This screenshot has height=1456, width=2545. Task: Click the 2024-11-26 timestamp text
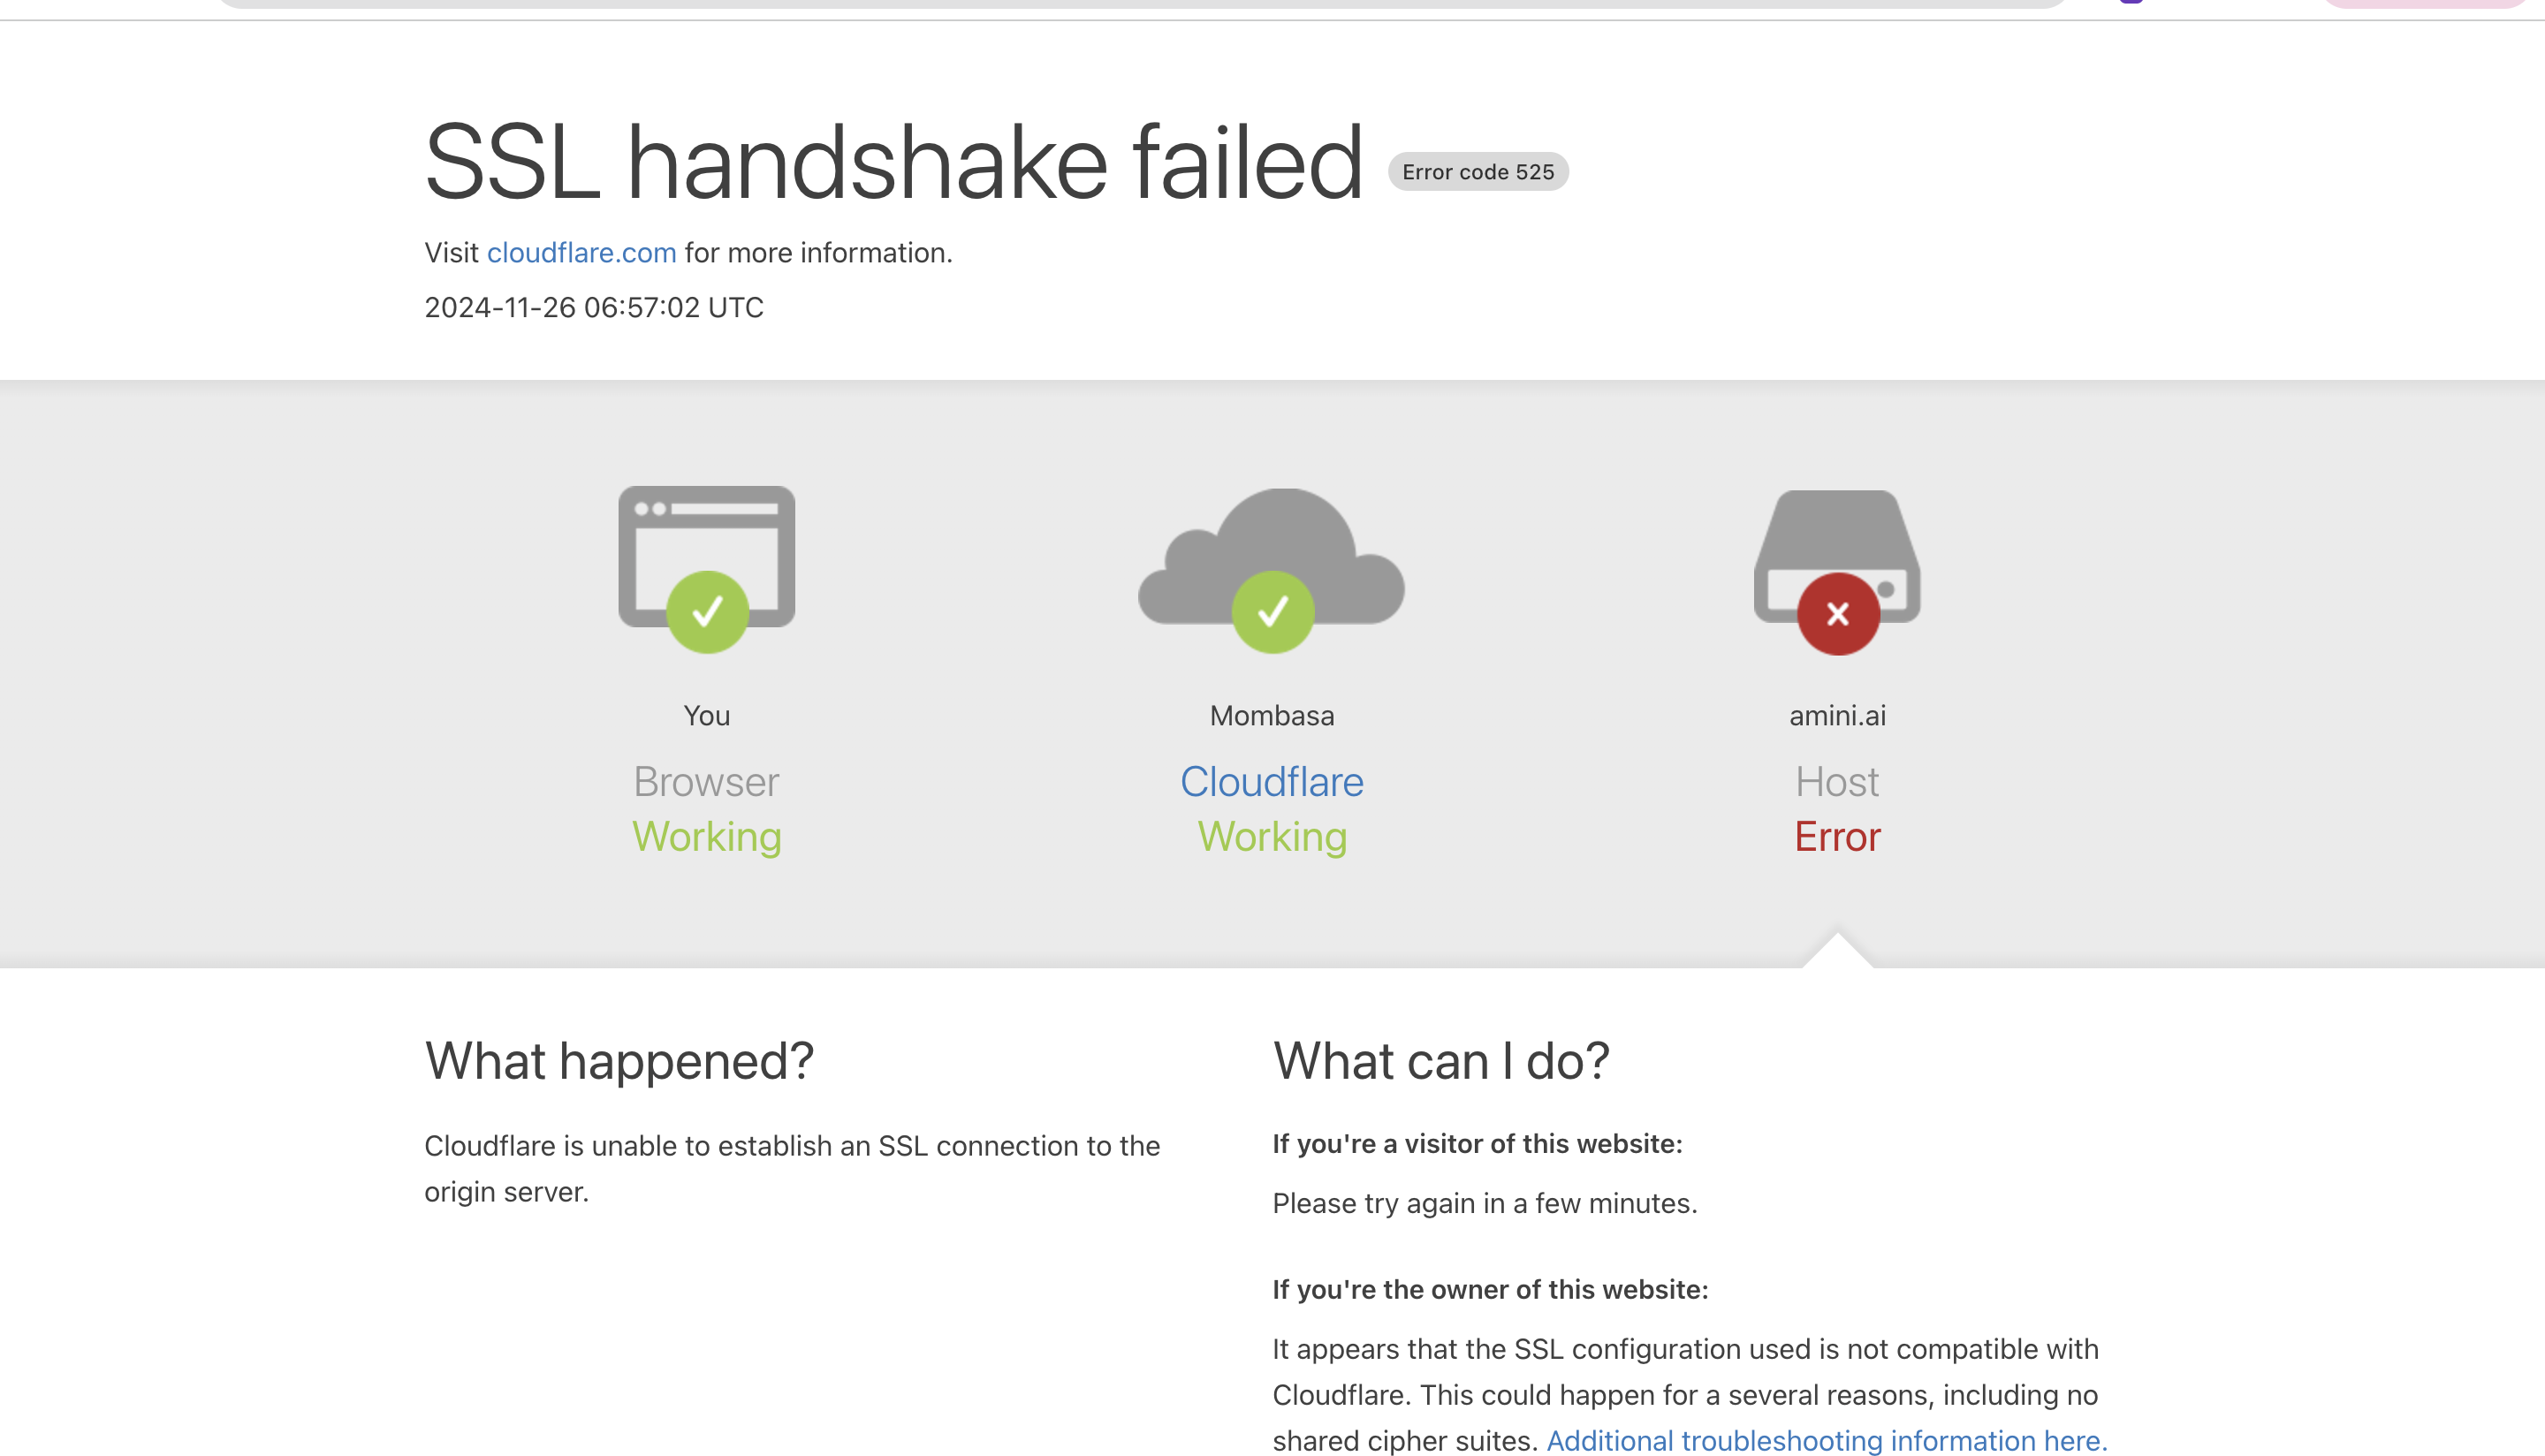[594, 308]
